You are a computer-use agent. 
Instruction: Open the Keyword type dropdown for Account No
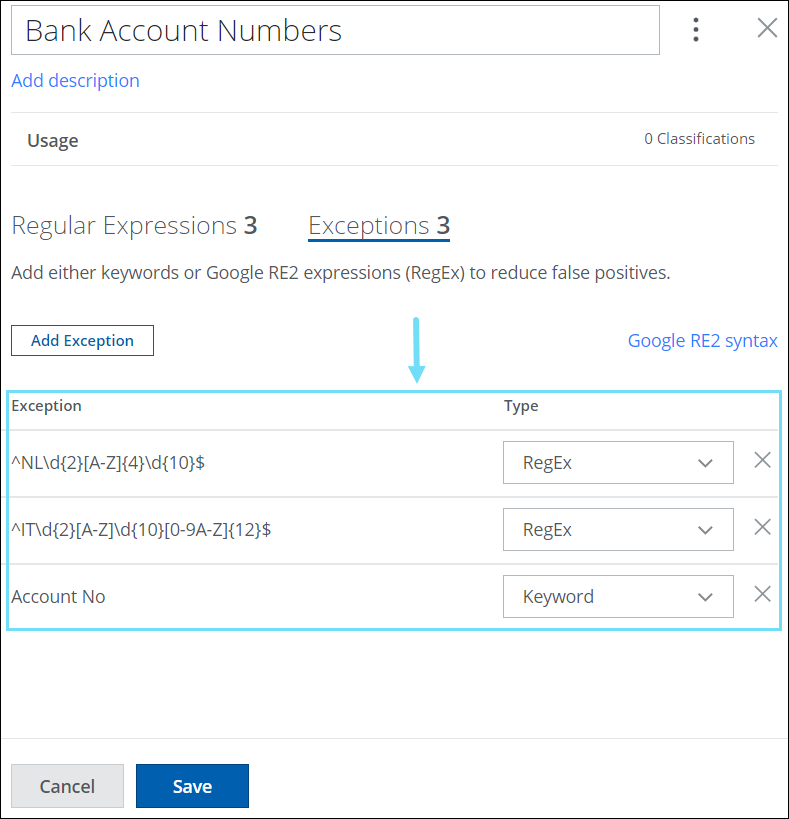(x=617, y=597)
